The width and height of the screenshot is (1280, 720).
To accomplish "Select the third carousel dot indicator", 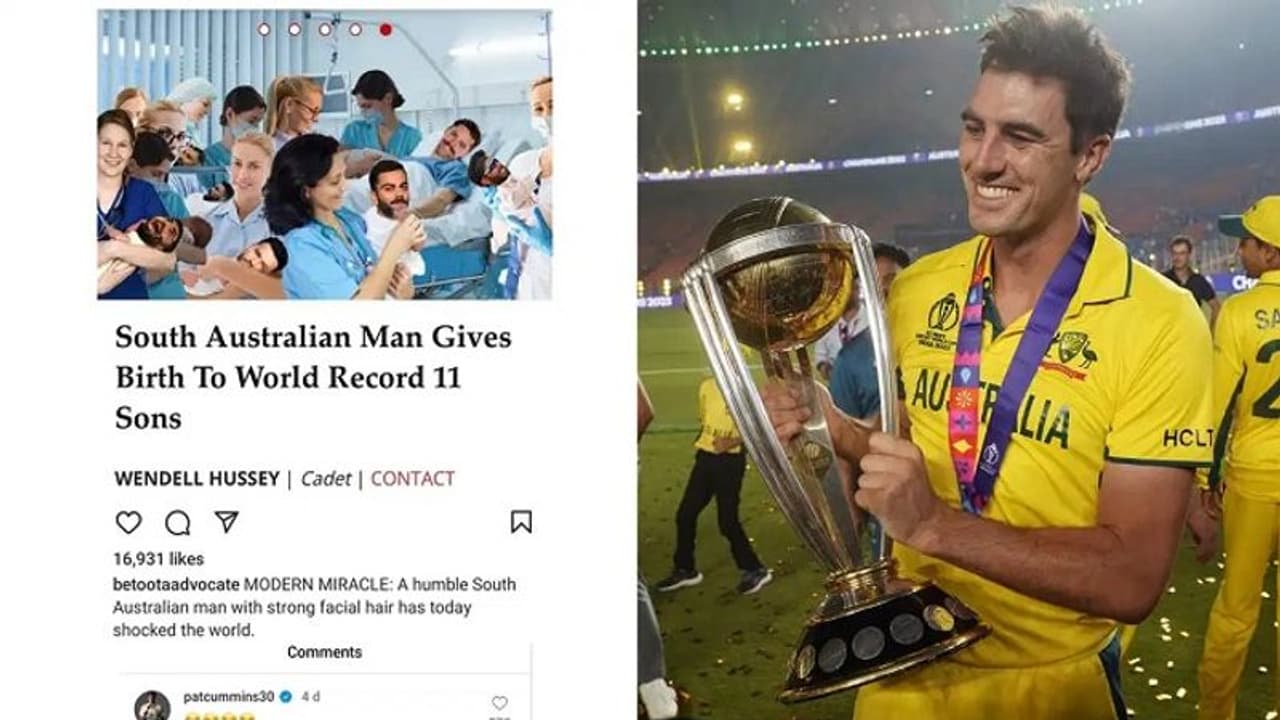I will click(x=325, y=29).
